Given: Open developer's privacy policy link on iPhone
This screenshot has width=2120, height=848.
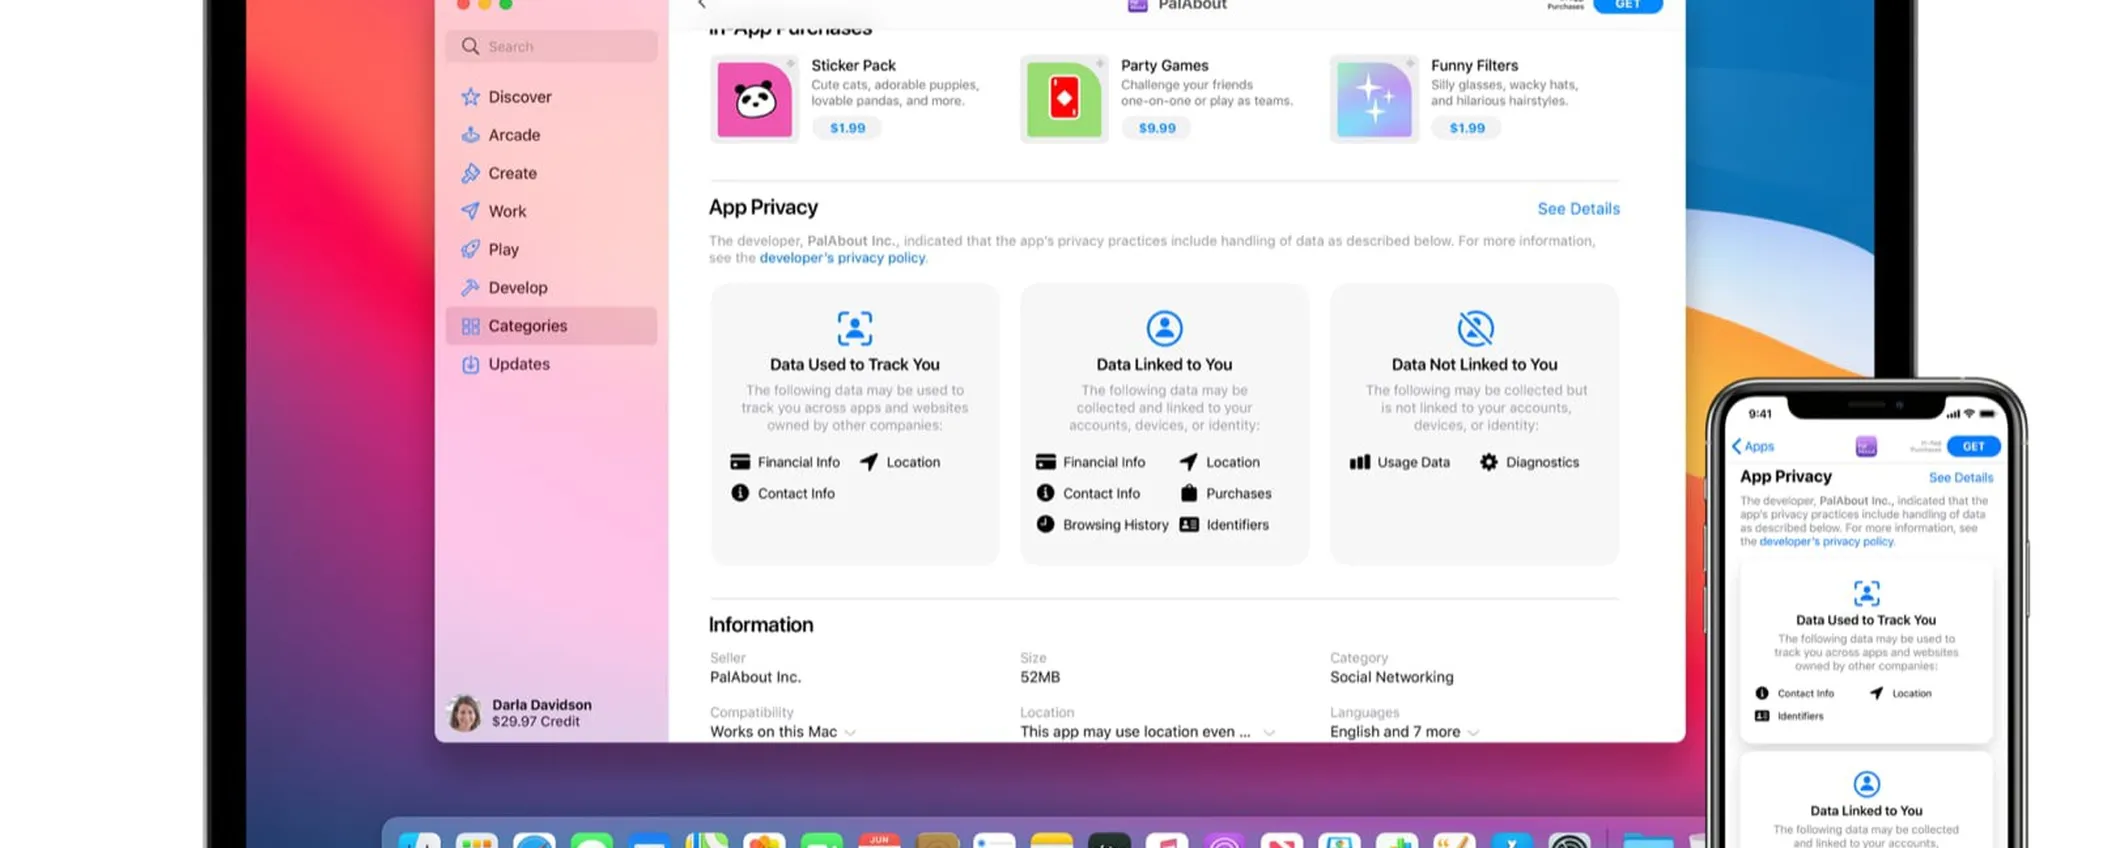Looking at the screenshot, I should (x=1826, y=542).
